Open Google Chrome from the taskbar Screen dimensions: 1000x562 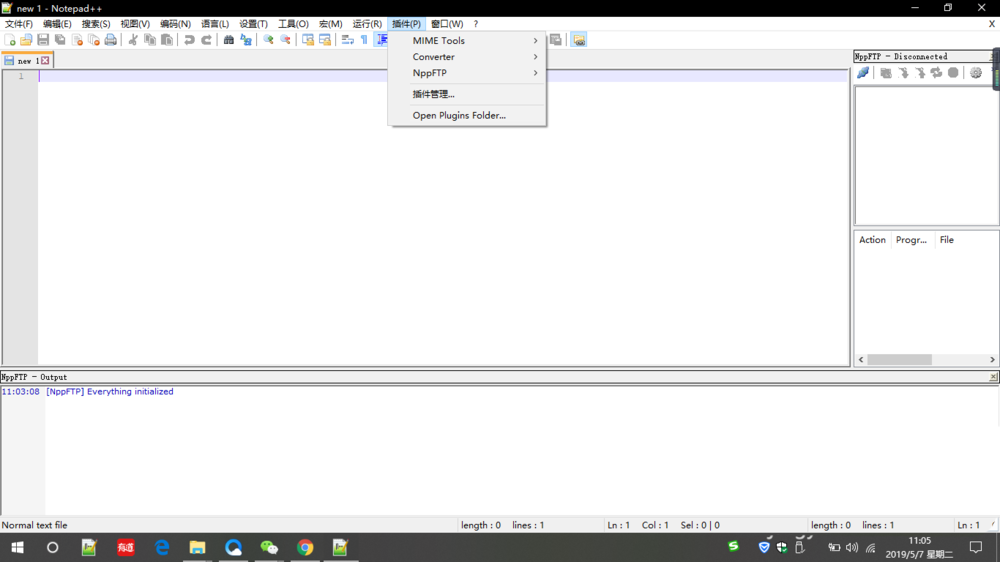coord(305,547)
